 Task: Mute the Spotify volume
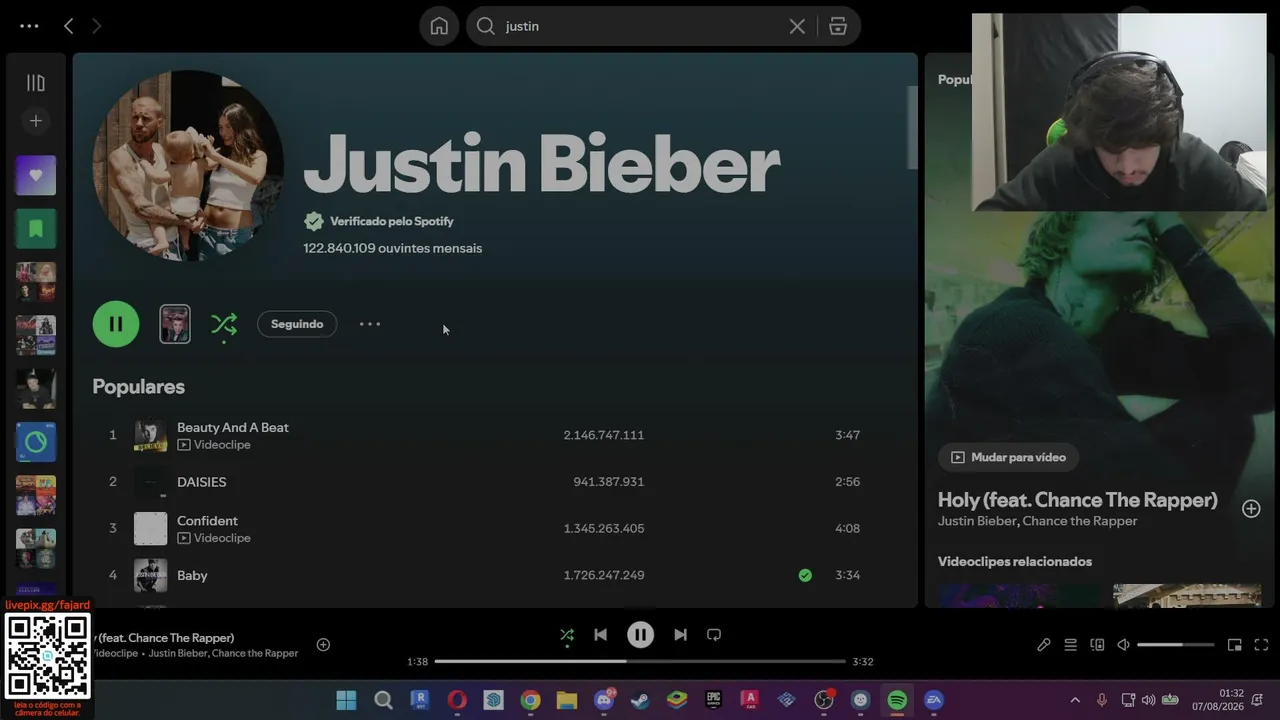click(1124, 645)
